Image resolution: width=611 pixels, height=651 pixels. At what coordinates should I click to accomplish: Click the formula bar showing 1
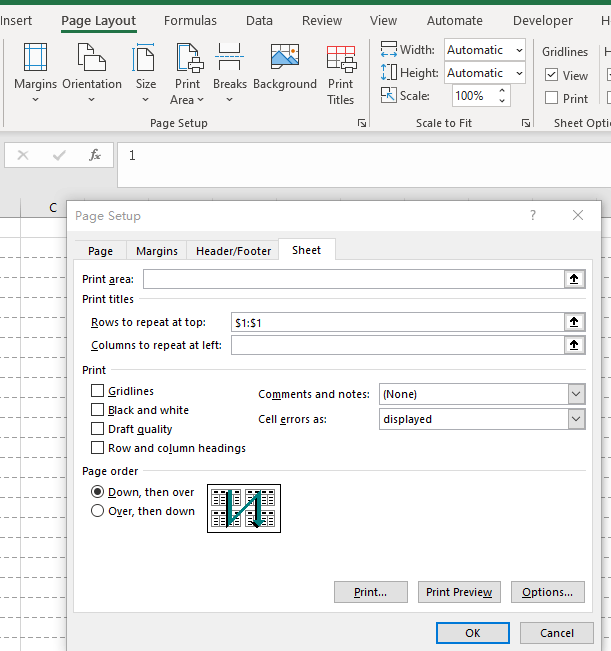[x=364, y=164]
